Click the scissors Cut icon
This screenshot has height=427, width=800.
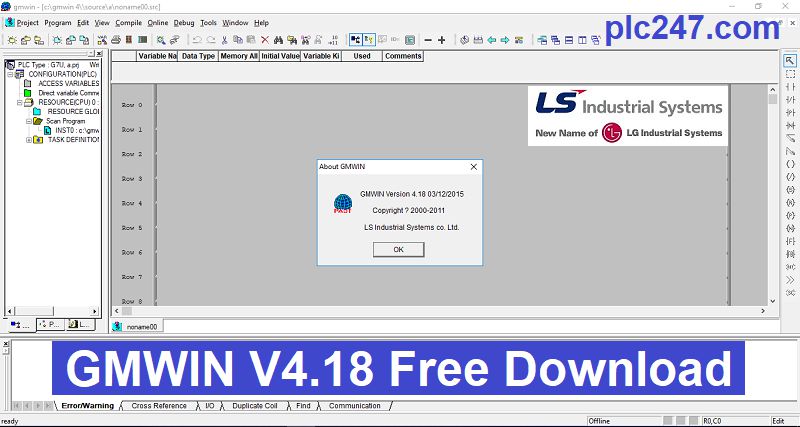click(224, 40)
